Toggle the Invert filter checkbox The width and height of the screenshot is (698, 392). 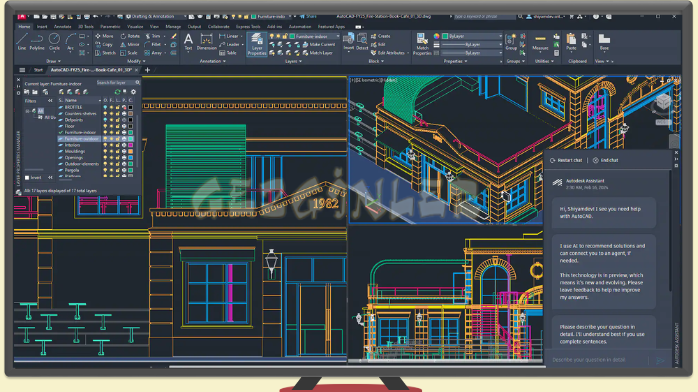pyautogui.click(x=27, y=178)
